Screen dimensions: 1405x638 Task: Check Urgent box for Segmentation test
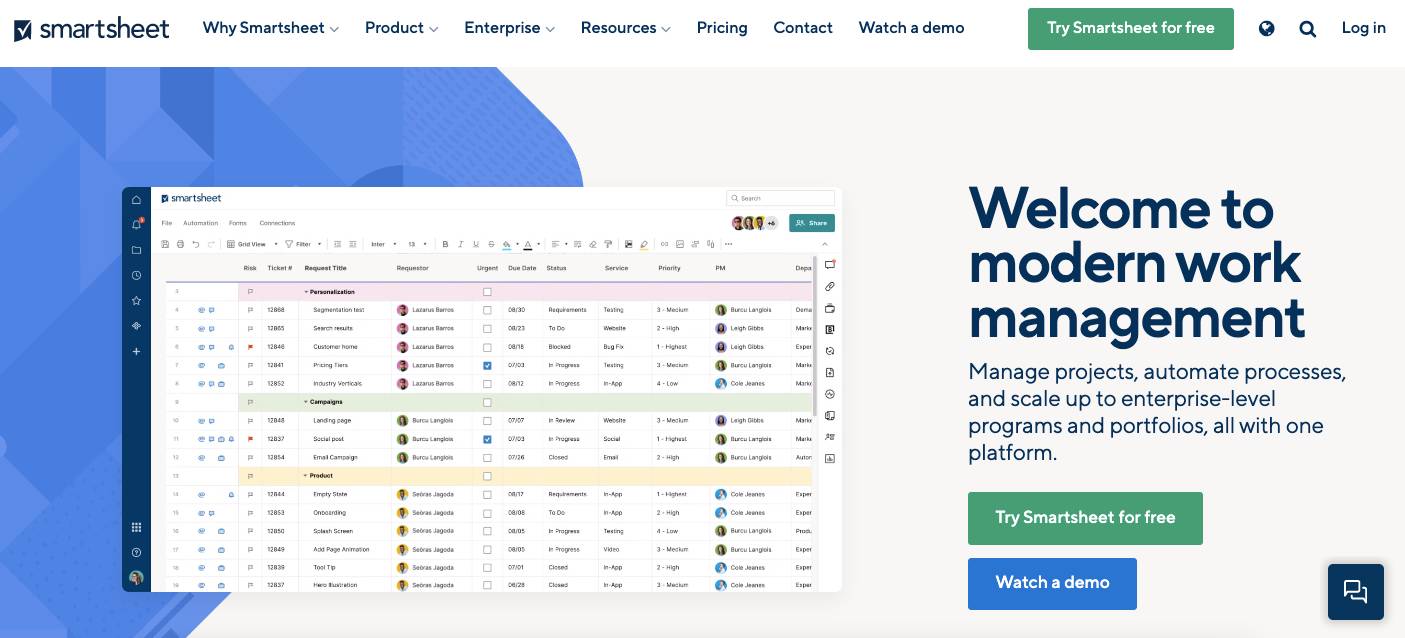pos(487,310)
